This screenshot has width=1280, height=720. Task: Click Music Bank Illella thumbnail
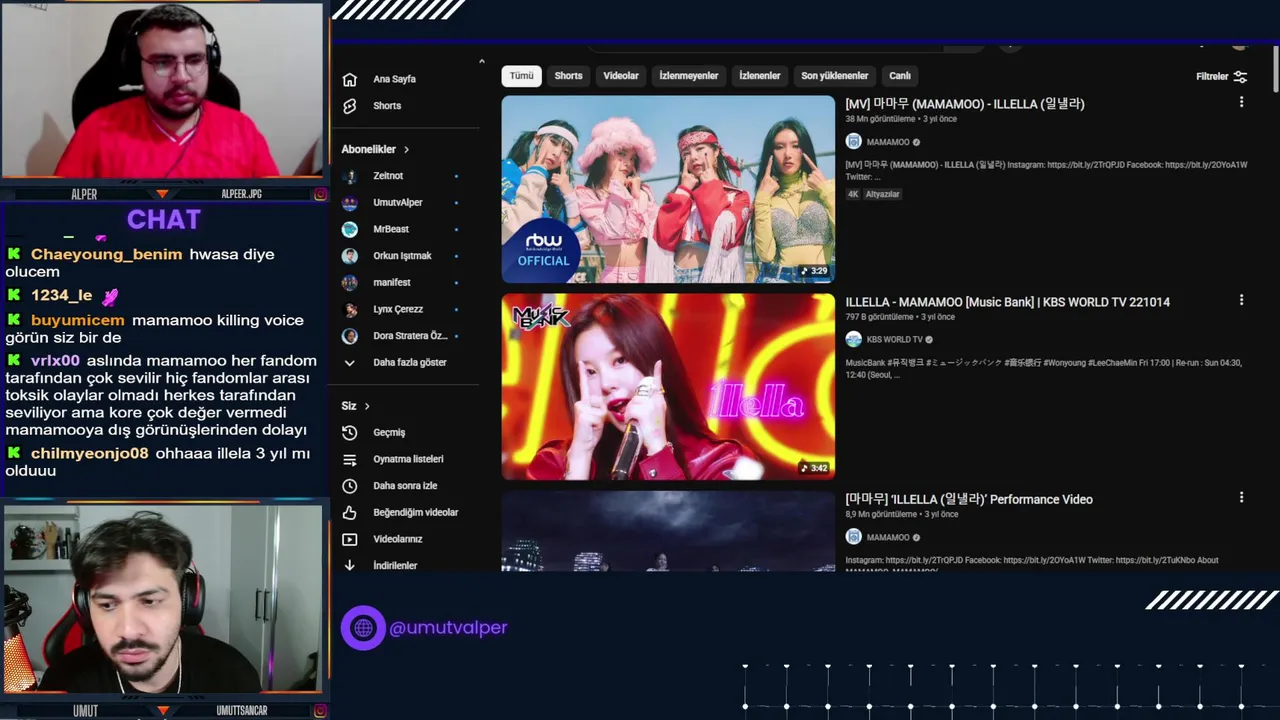tap(668, 386)
